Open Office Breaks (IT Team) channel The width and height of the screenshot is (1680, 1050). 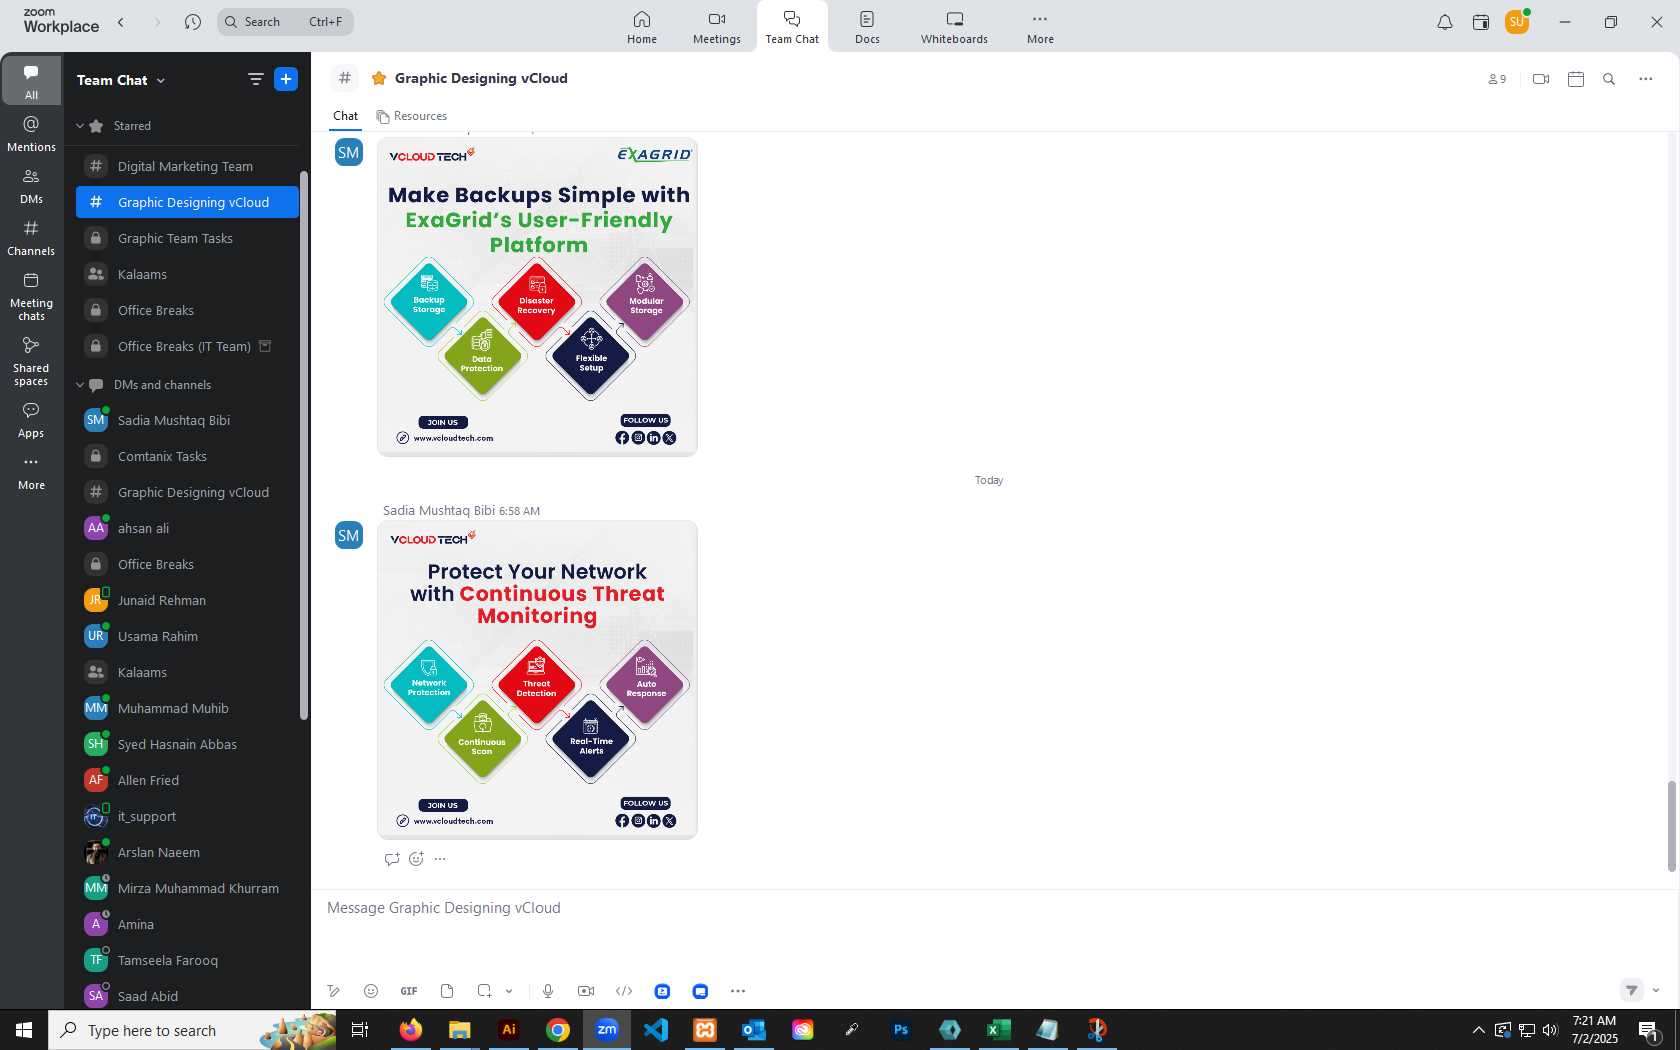187,346
